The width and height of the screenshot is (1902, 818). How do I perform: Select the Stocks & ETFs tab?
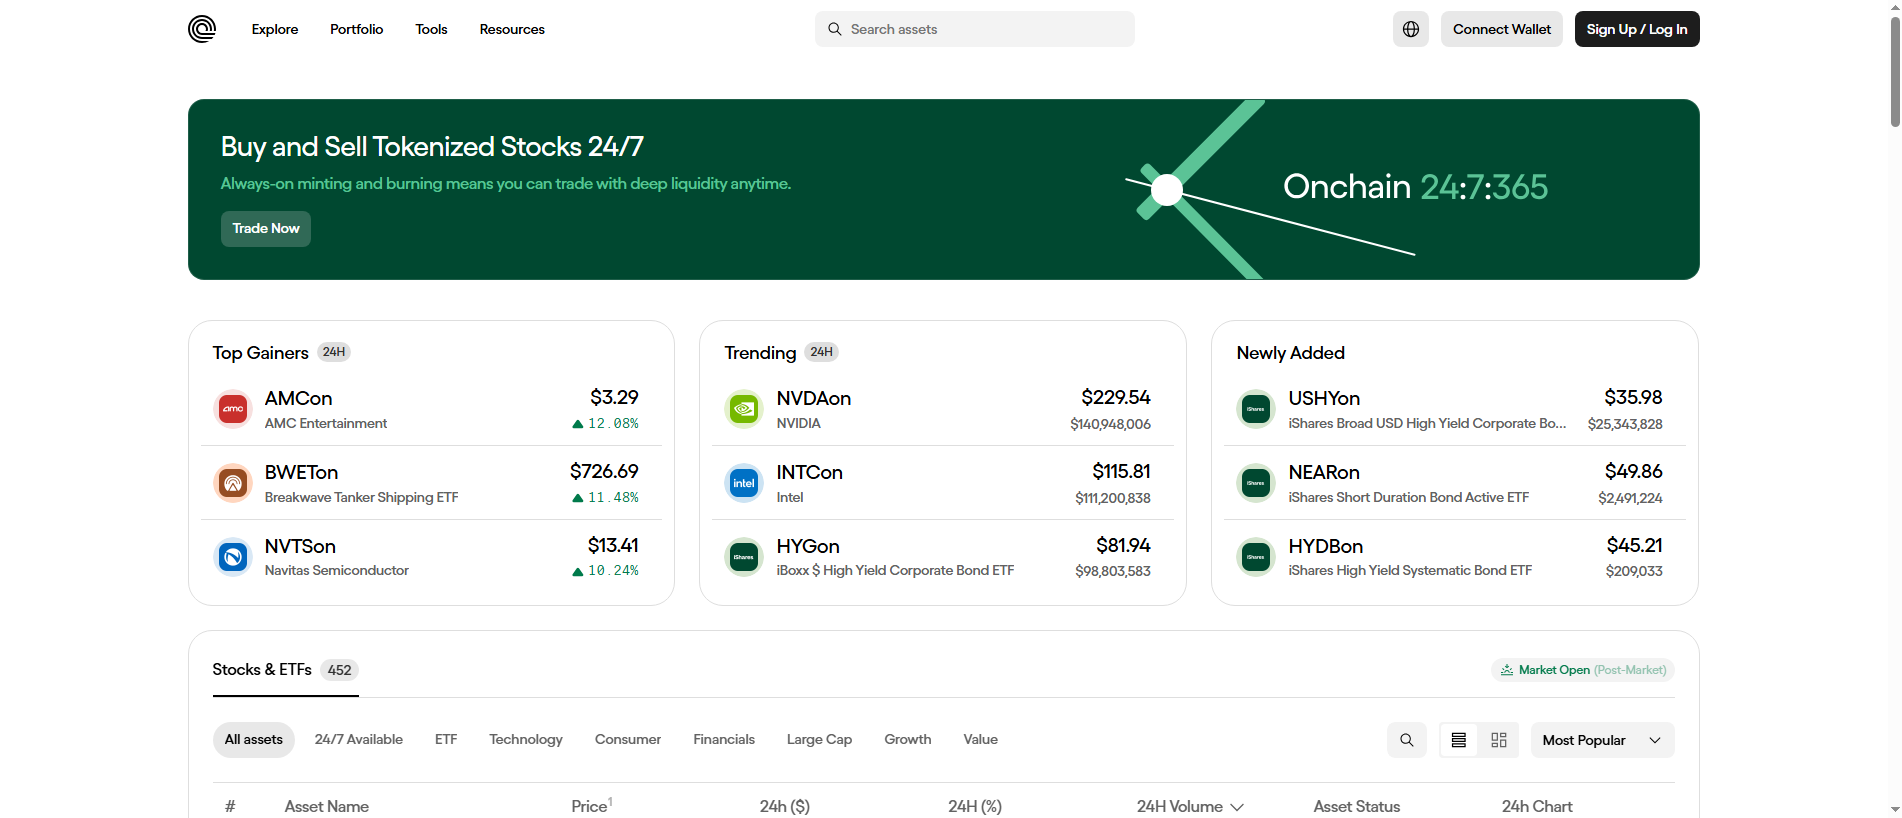pyautogui.click(x=285, y=670)
